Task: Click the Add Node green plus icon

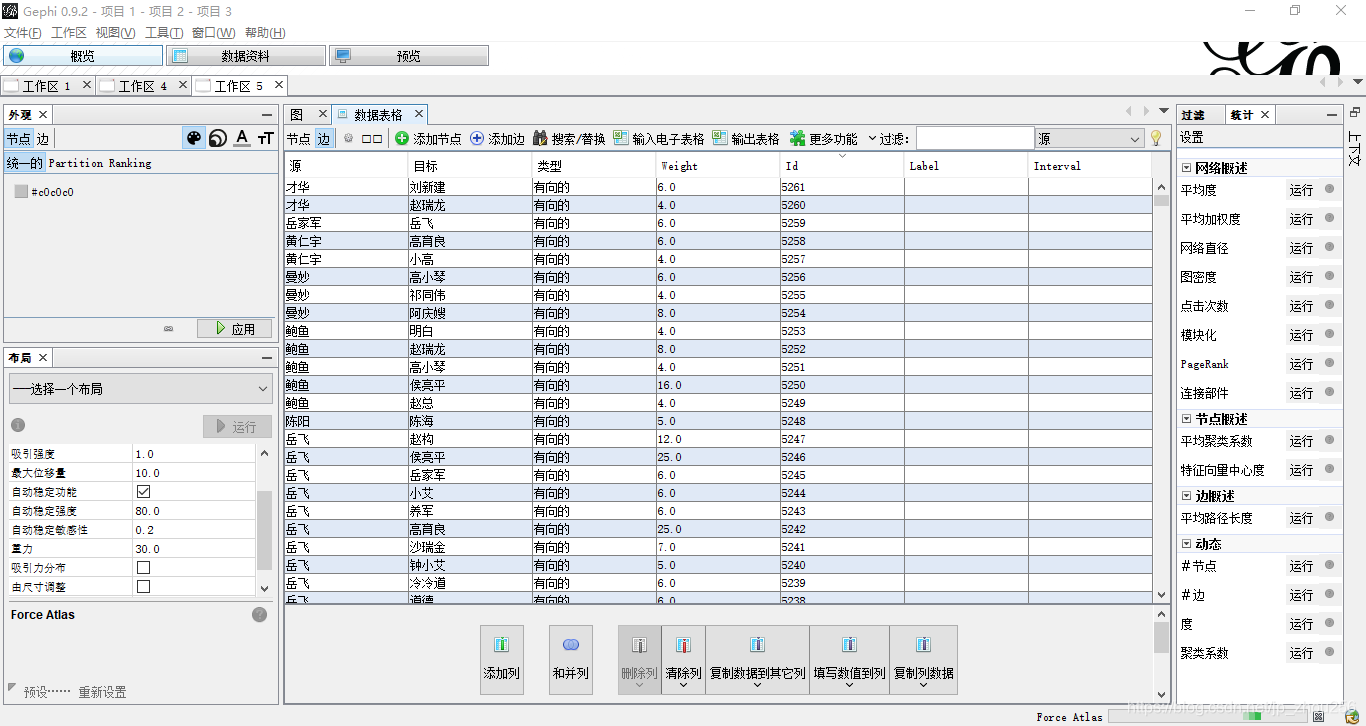Action: click(401, 139)
